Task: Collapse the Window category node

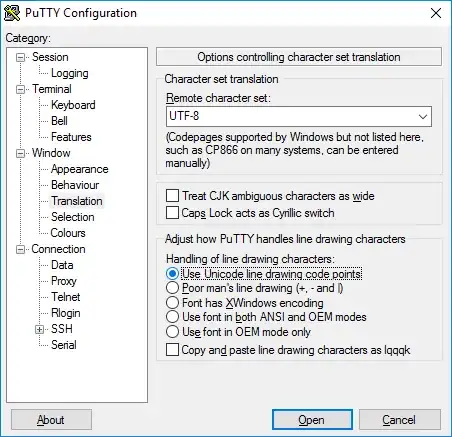Action: click(21, 154)
